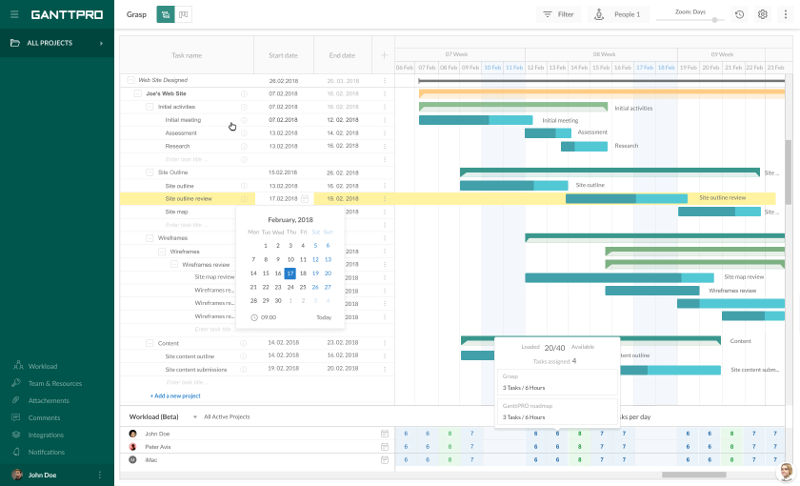800x486 pixels.
Task: Click Today in date picker
Action: click(x=323, y=317)
